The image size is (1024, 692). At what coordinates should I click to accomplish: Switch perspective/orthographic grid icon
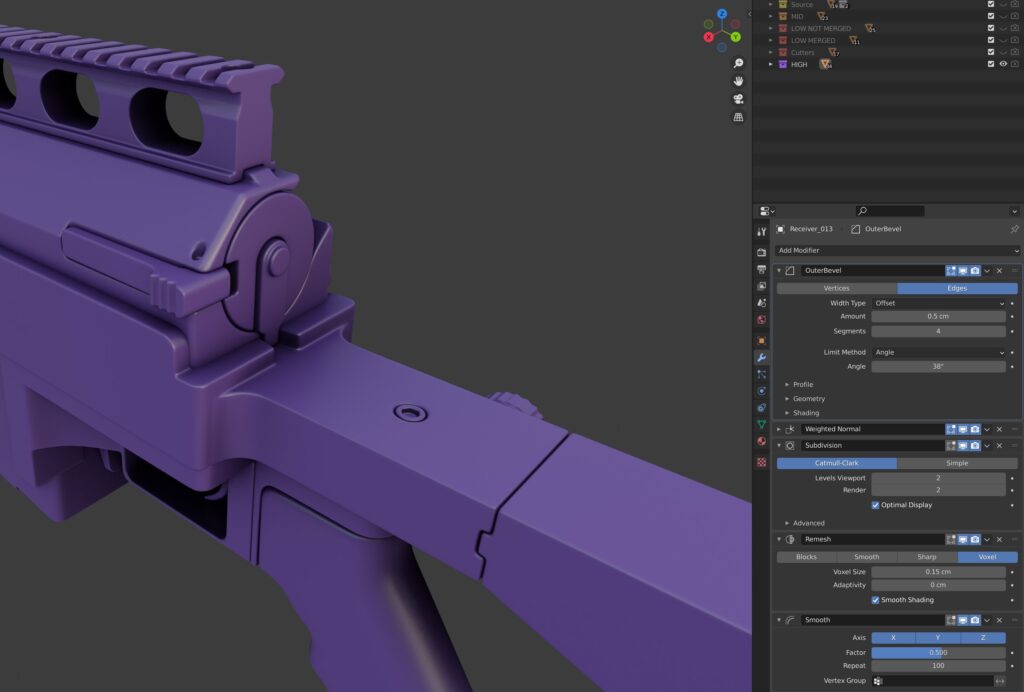click(x=738, y=117)
